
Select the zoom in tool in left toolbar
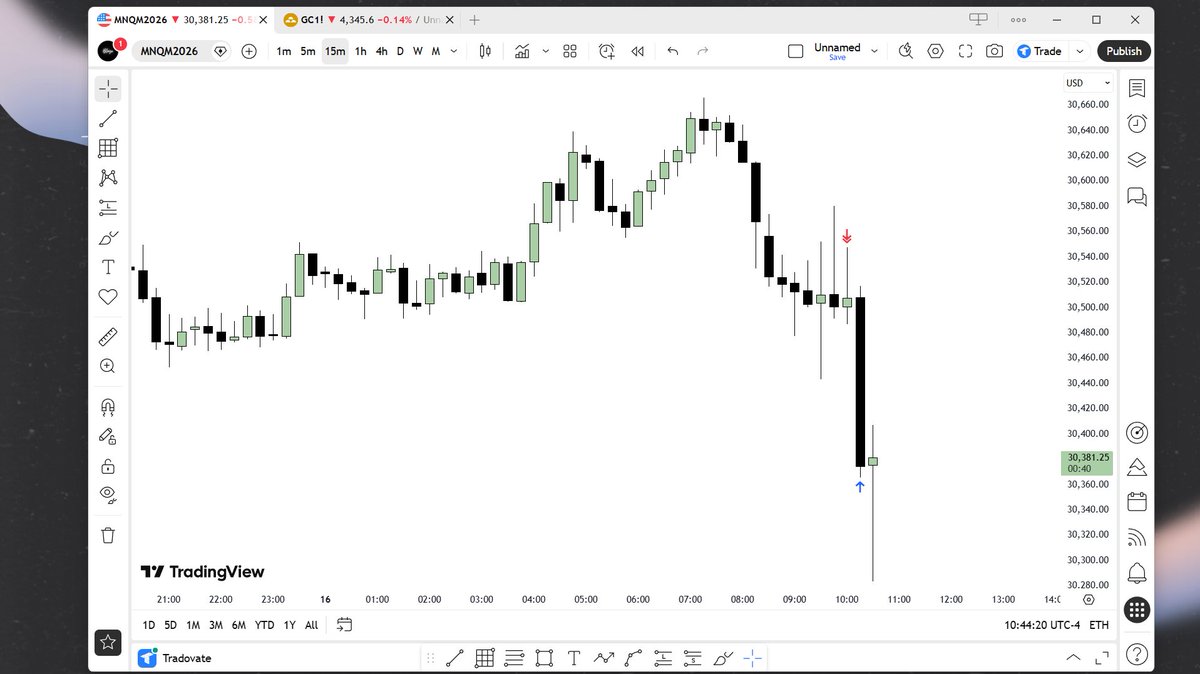(108, 366)
